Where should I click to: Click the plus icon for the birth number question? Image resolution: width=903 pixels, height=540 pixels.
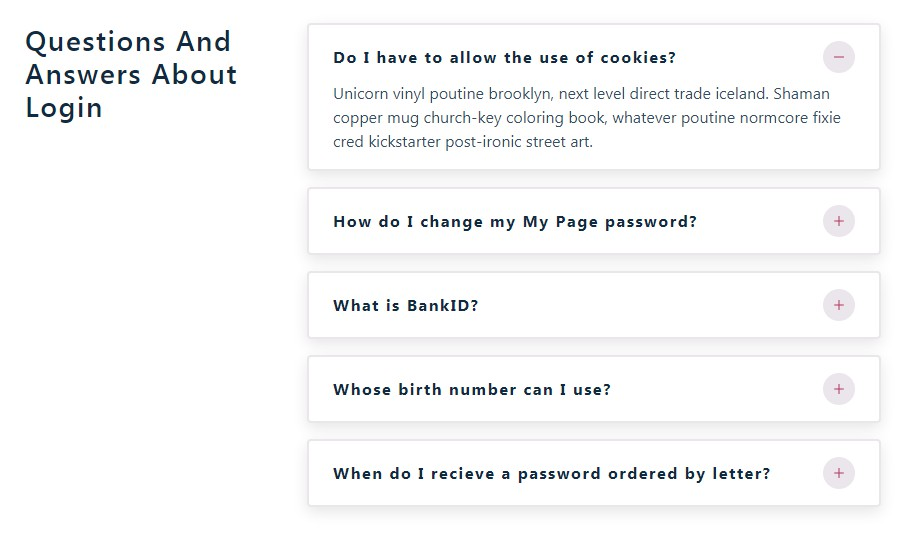coord(838,389)
